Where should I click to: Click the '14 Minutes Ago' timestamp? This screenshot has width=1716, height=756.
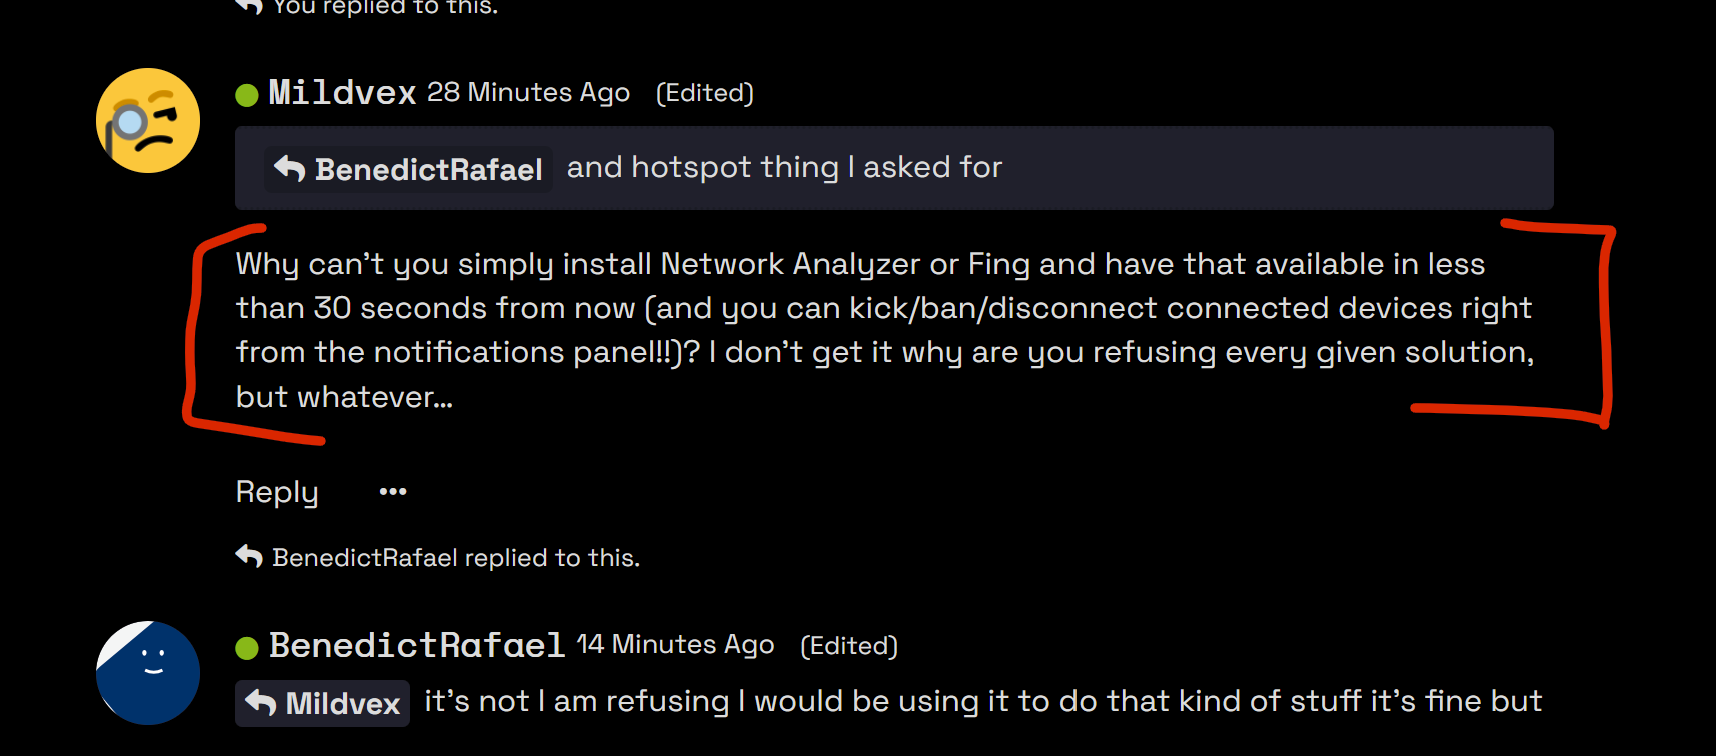(x=675, y=645)
